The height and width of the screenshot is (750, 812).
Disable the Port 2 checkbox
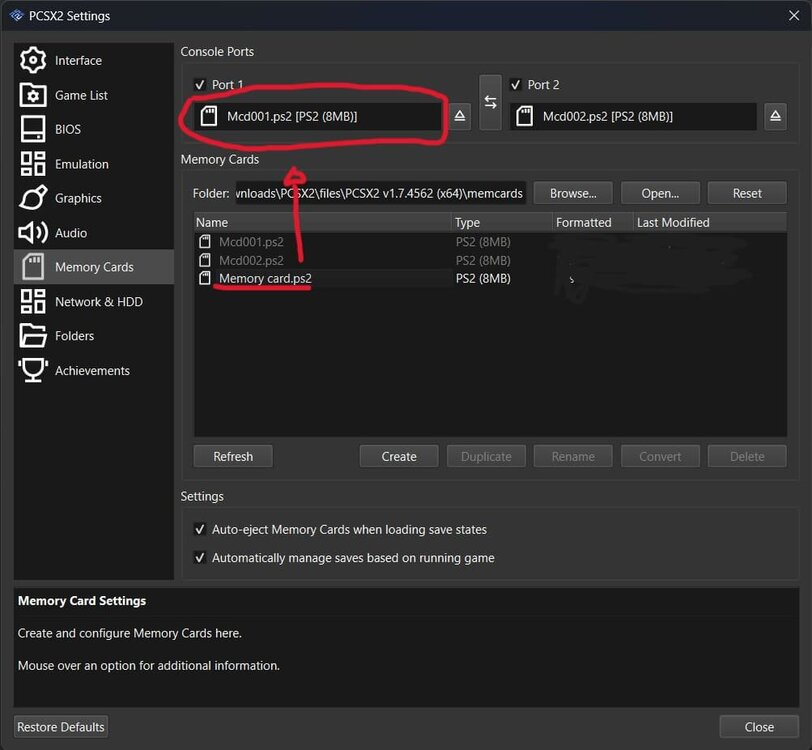coord(516,85)
